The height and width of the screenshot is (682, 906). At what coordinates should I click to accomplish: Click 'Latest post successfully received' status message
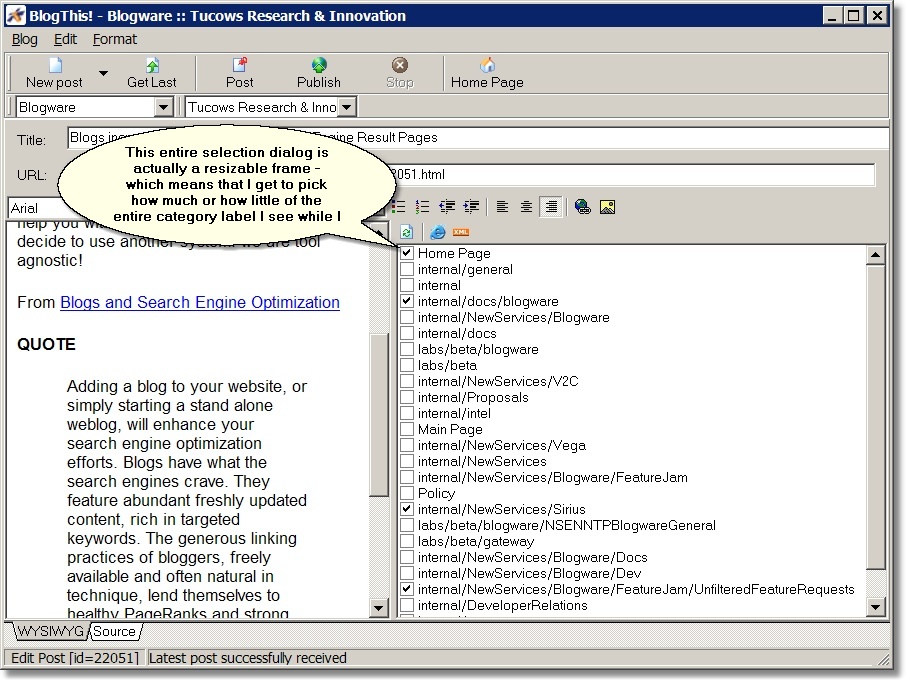coord(248,658)
